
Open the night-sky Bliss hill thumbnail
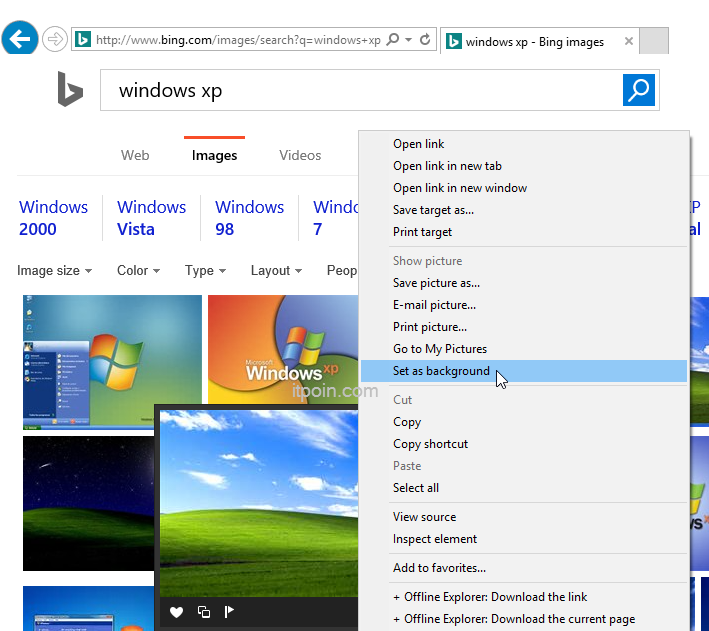(x=88, y=503)
